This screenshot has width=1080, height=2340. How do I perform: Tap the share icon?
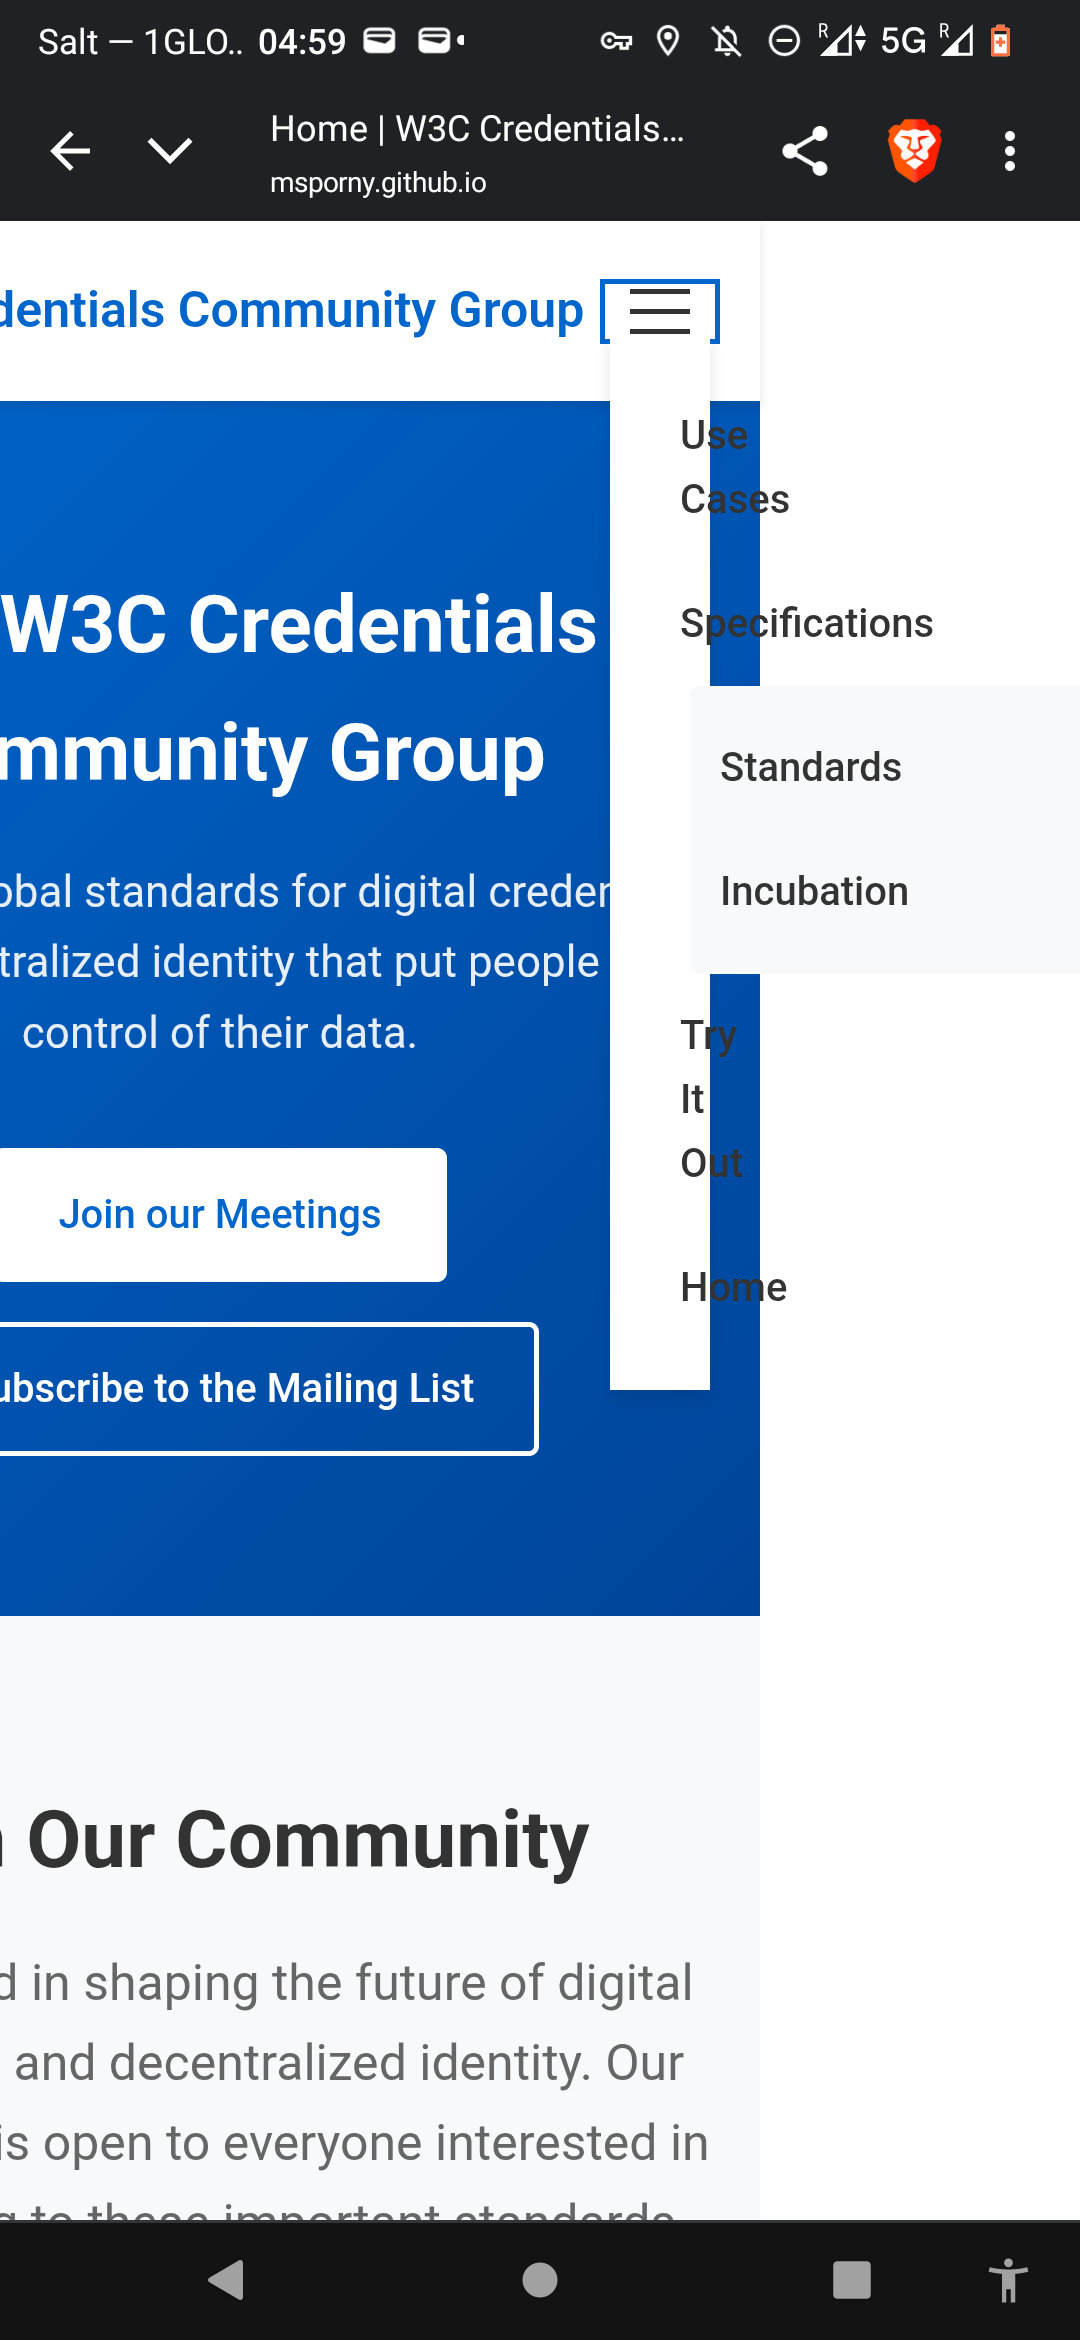click(x=805, y=151)
